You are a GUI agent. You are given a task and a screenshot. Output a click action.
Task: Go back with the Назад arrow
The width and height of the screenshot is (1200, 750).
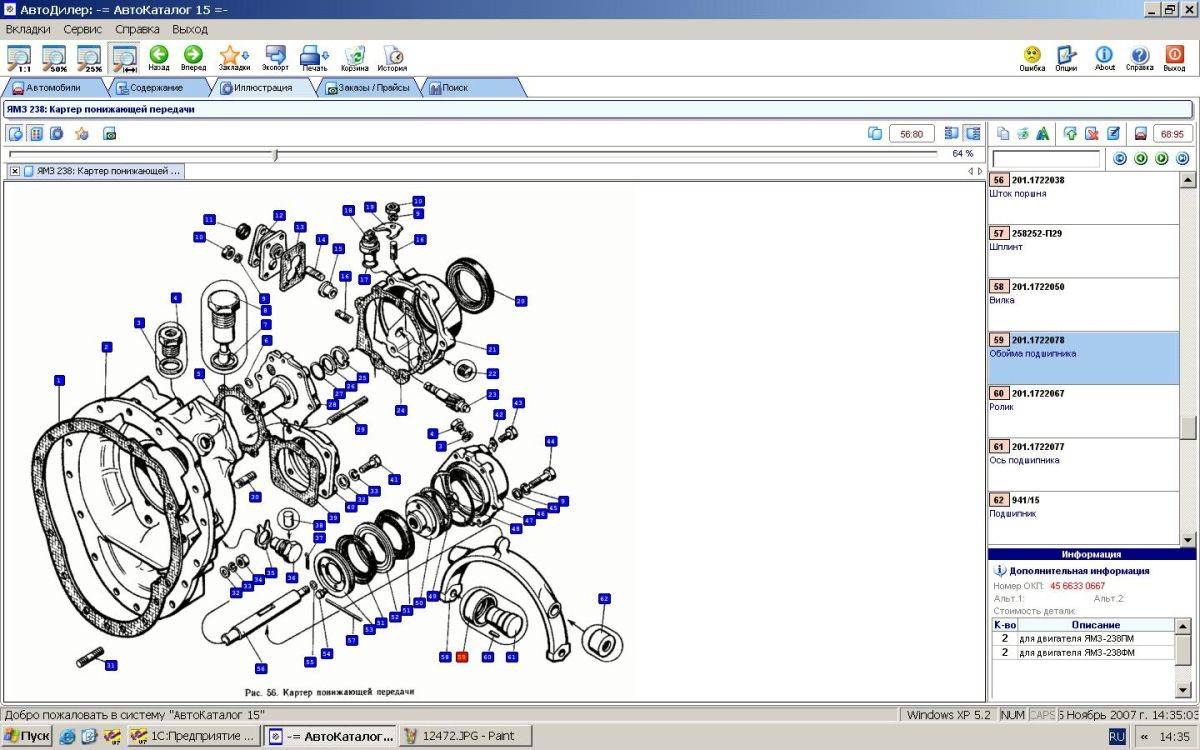coord(159,58)
